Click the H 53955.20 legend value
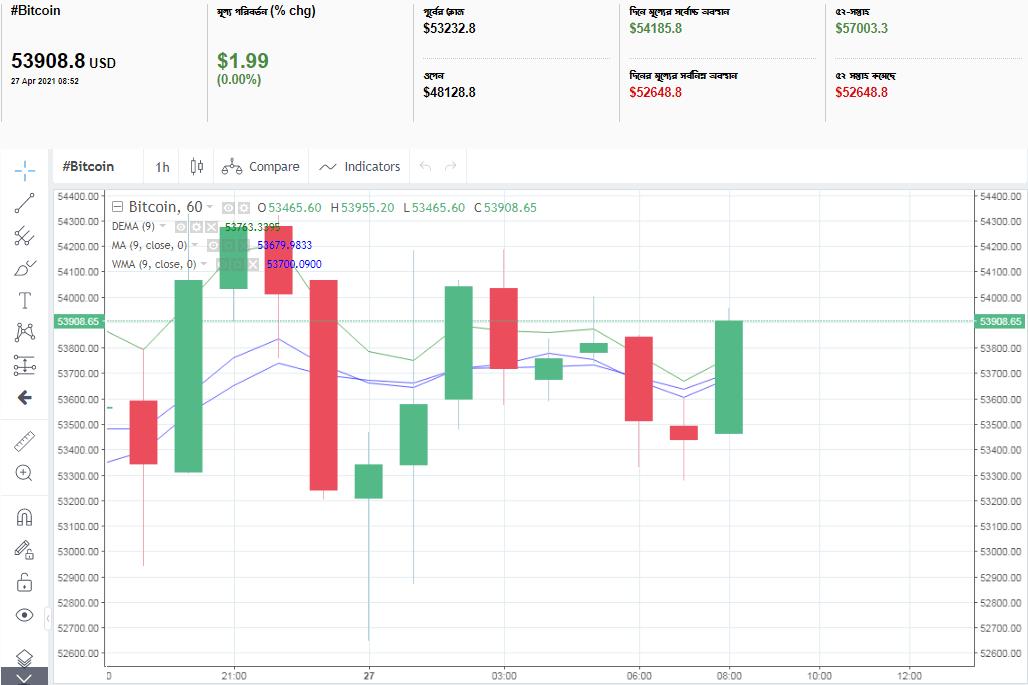 [x=363, y=208]
